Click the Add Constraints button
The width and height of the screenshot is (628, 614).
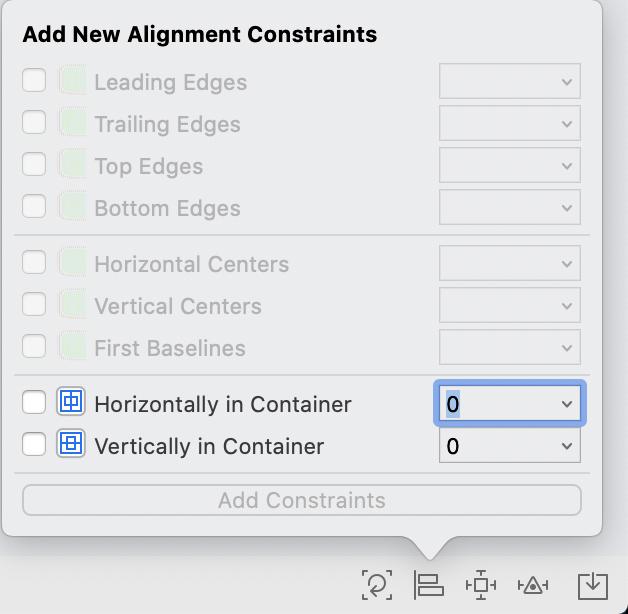click(302, 500)
